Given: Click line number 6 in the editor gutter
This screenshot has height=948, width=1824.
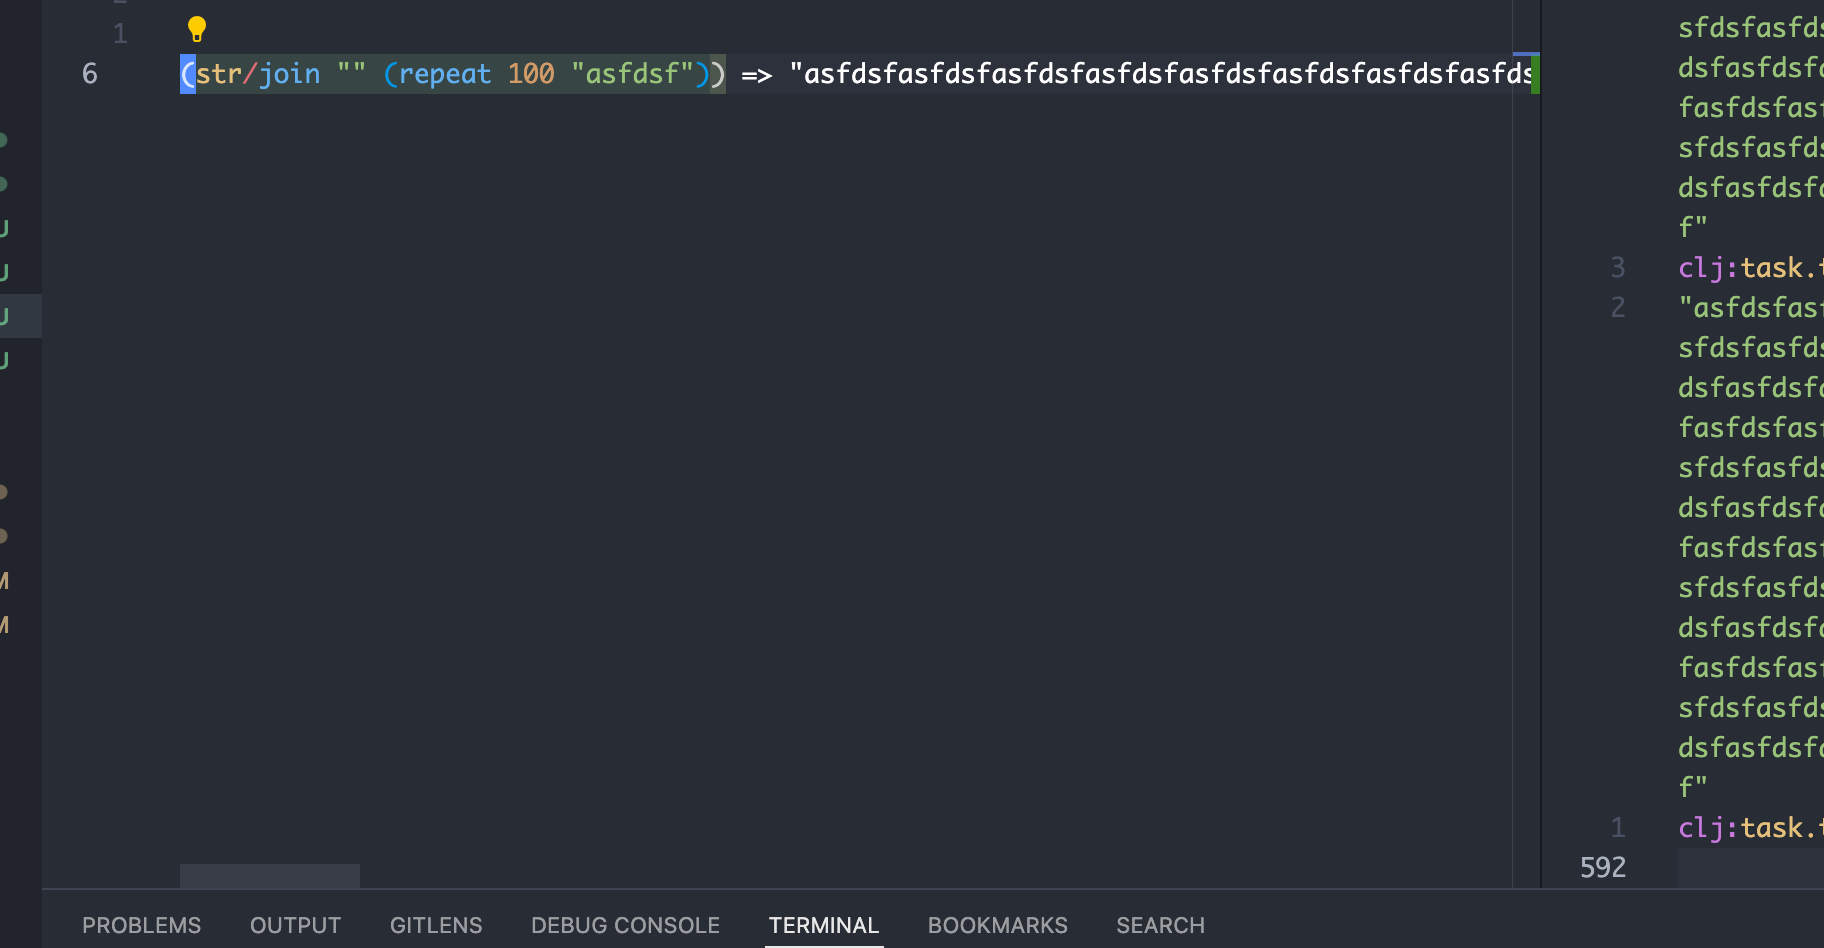Looking at the screenshot, I should pos(89,72).
